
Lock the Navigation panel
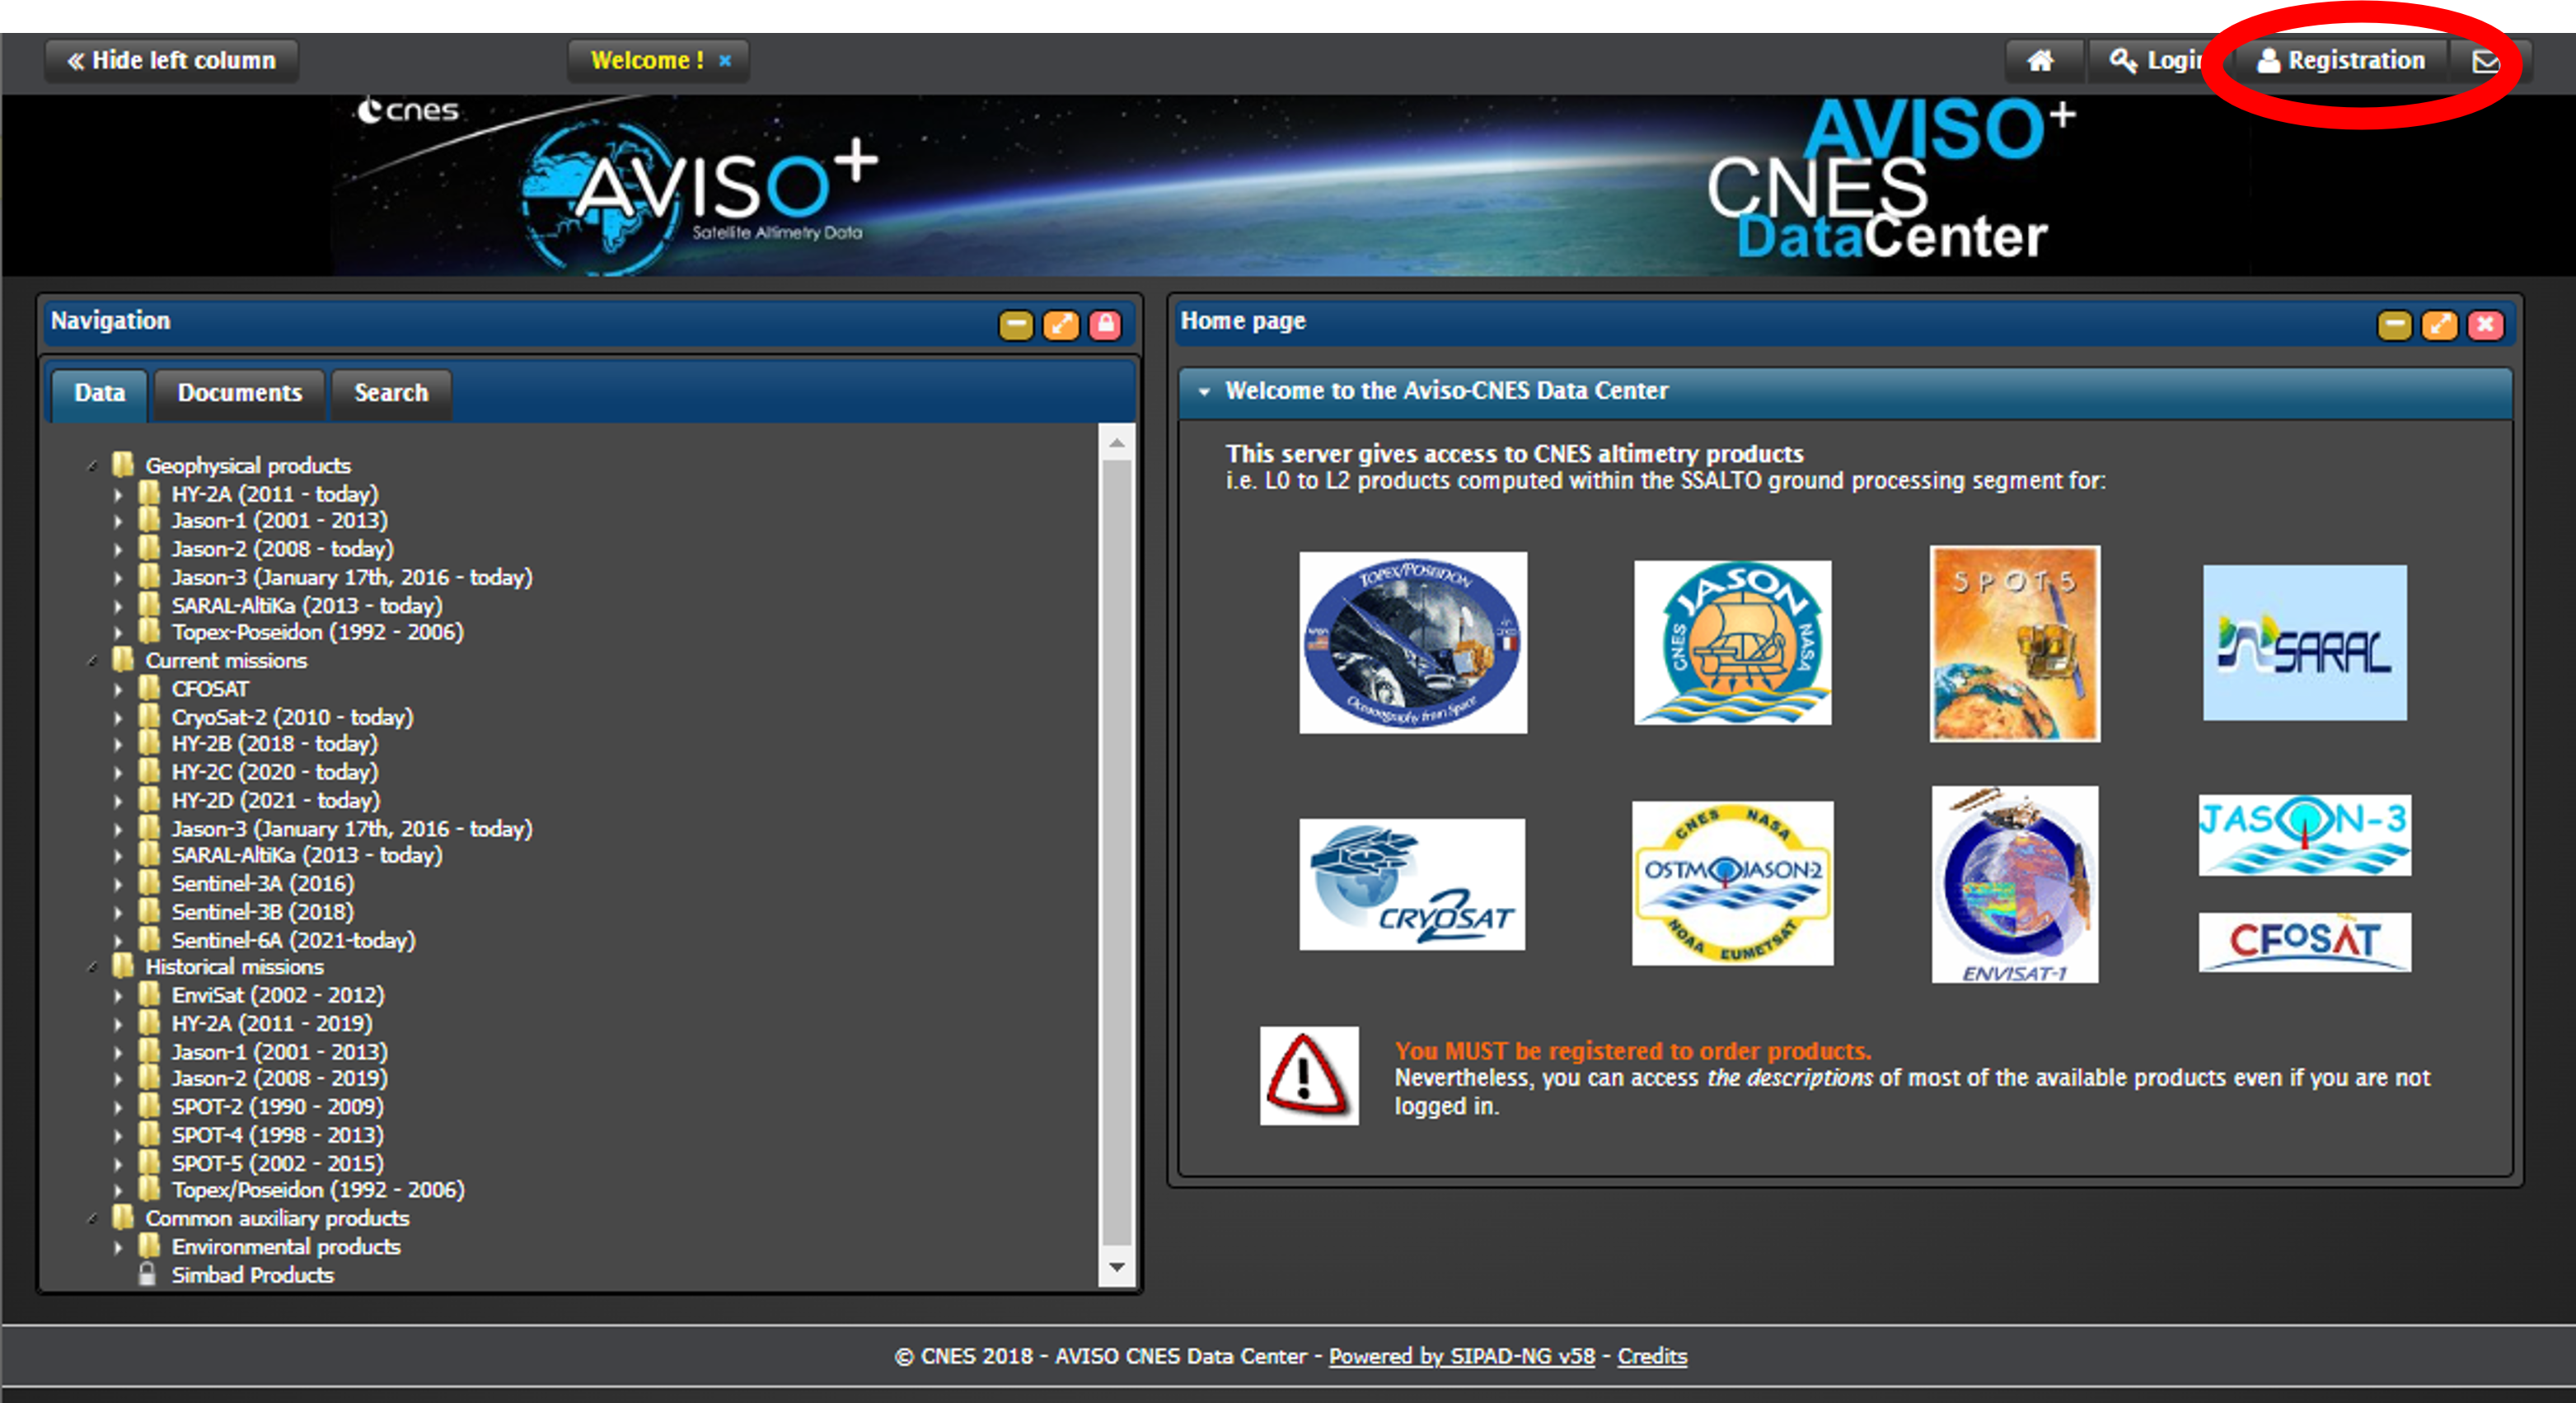click(x=1105, y=325)
